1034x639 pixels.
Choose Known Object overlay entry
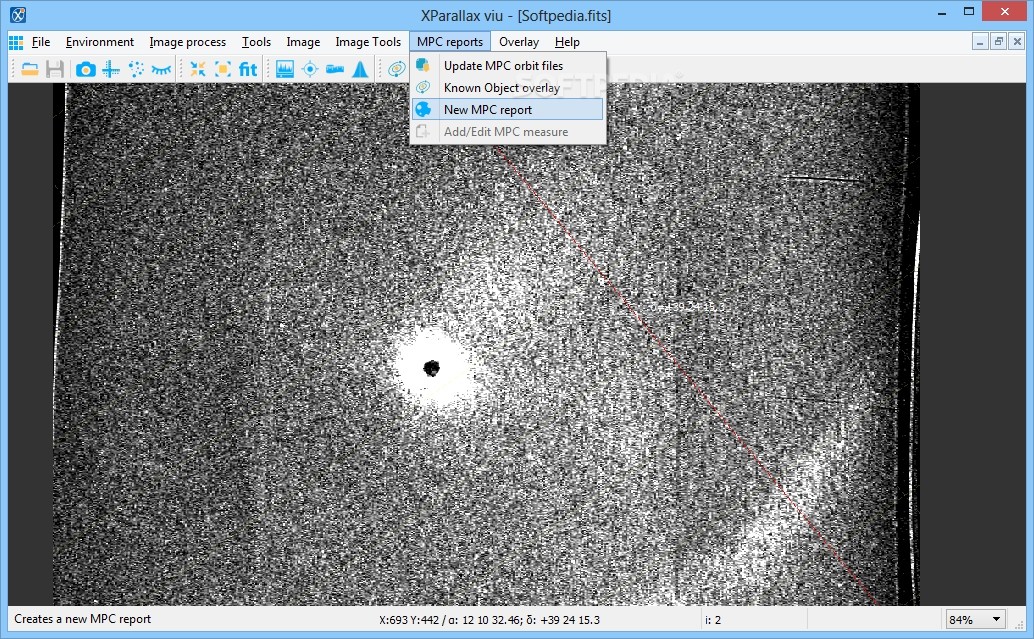point(507,87)
